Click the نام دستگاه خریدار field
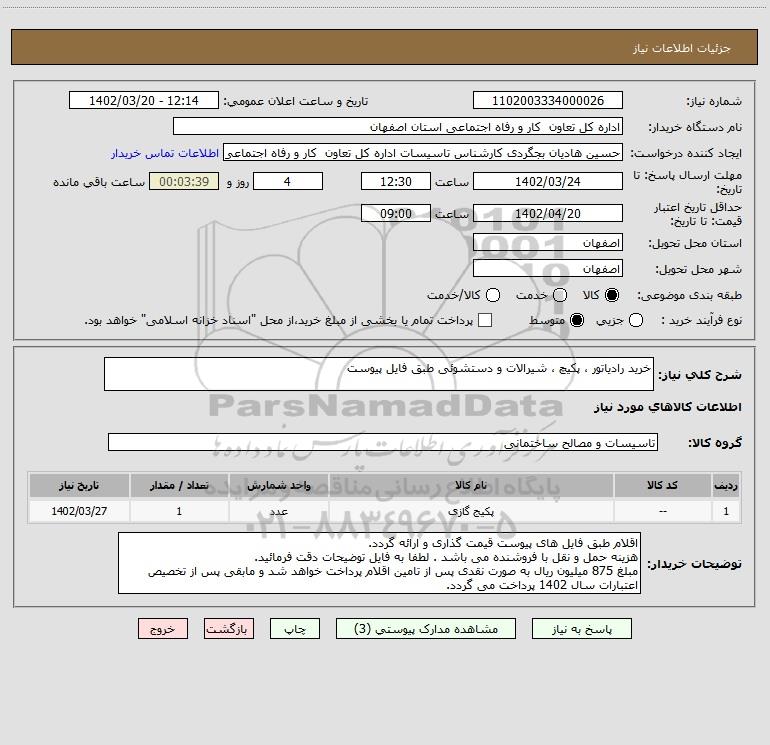The height and width of the screenshot is (745, 770). pos(398,127)
